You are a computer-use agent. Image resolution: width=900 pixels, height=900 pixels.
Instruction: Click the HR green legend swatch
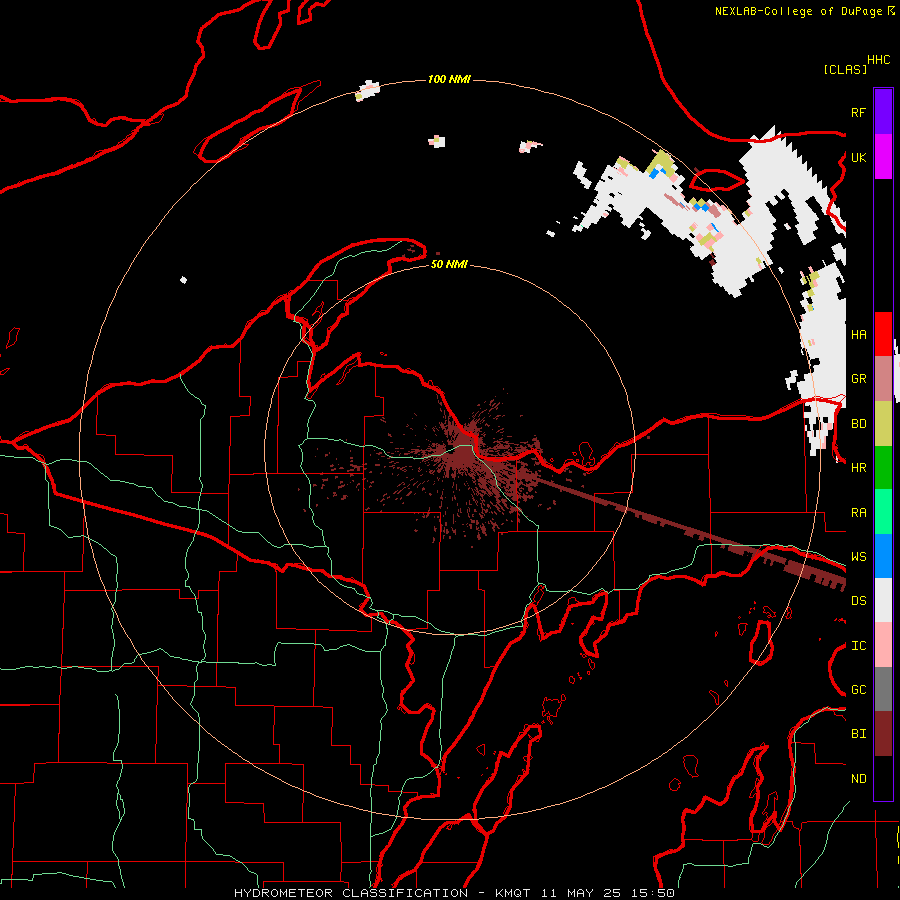[883, 468]
